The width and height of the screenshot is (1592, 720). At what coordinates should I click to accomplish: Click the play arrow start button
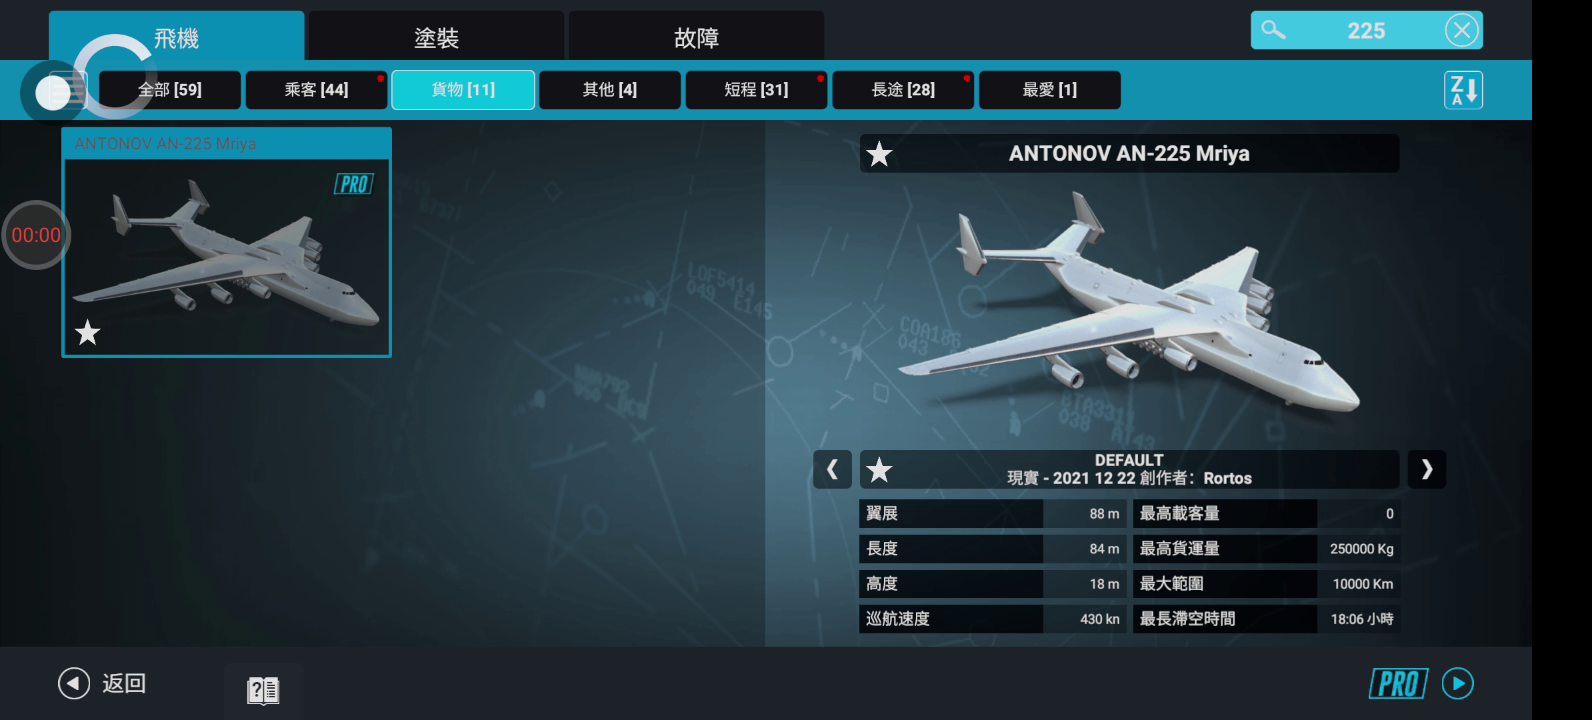(1458, 683)
